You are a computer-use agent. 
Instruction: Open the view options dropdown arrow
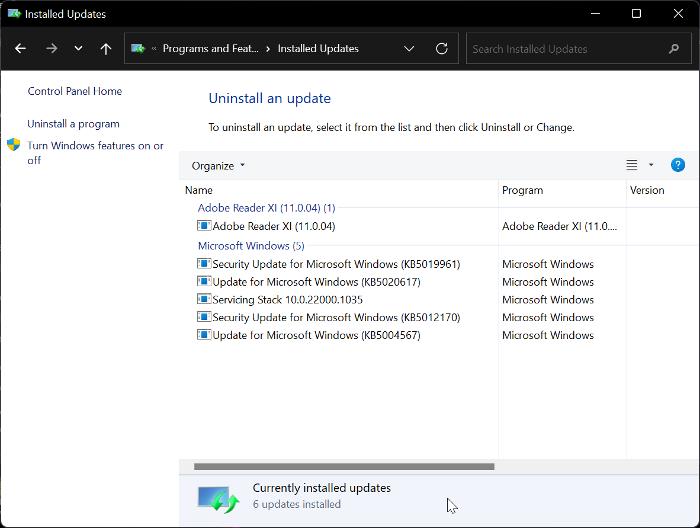point(651,165)
